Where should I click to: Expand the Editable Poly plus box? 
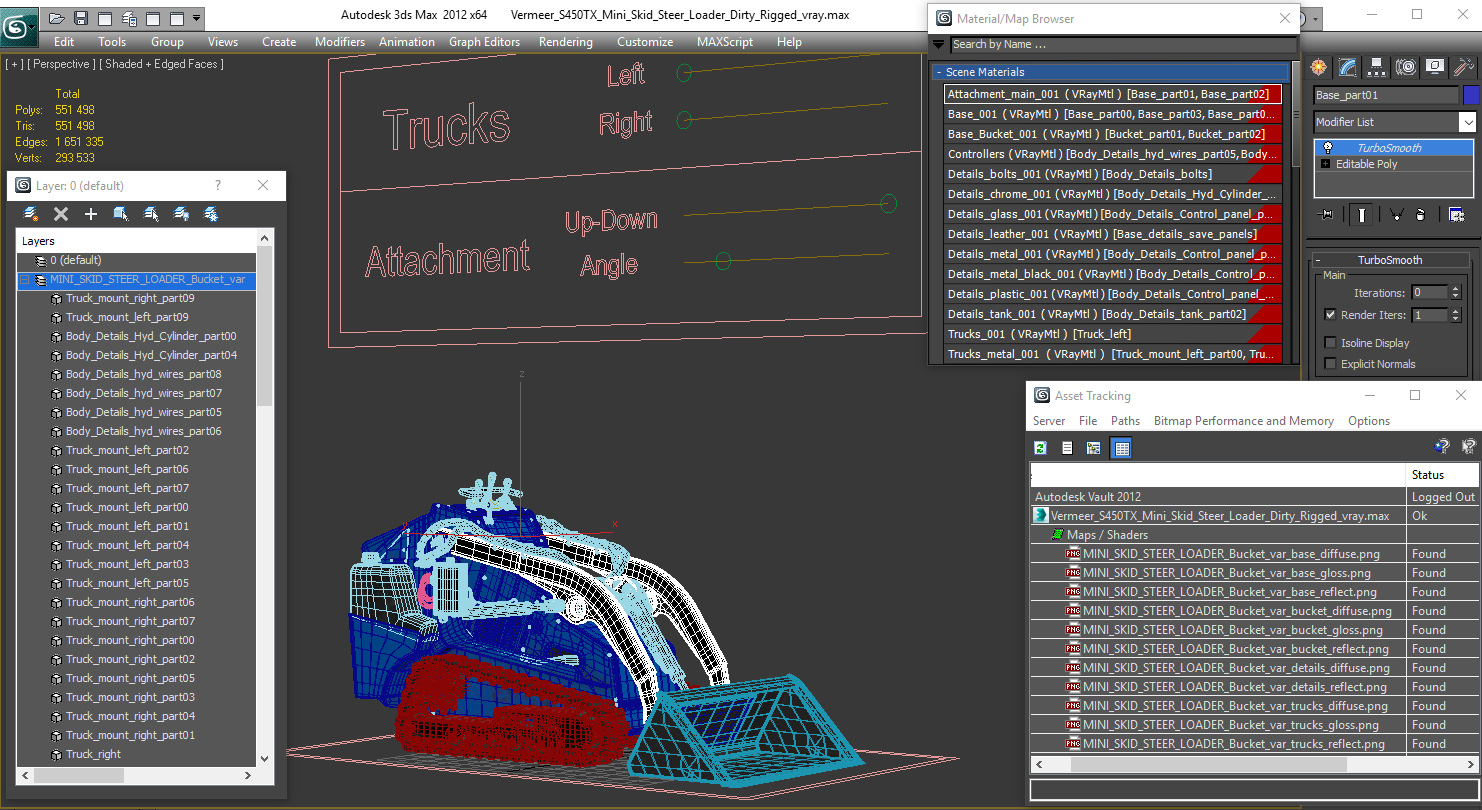pyautogui.click(x=1326, y=164)
